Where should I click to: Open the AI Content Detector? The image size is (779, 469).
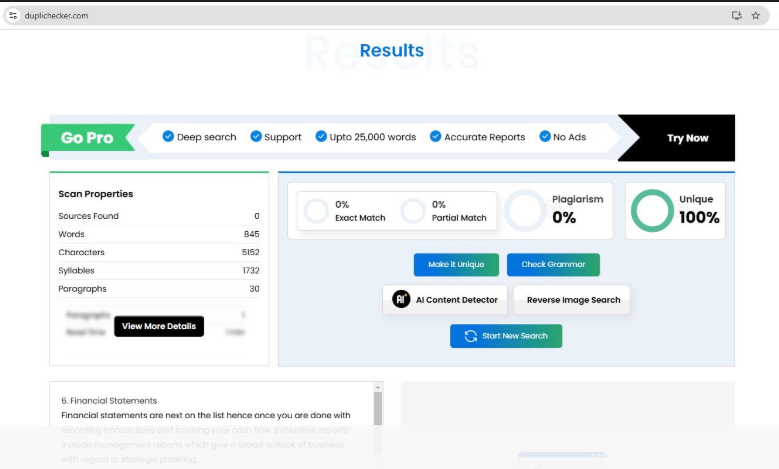445,300
